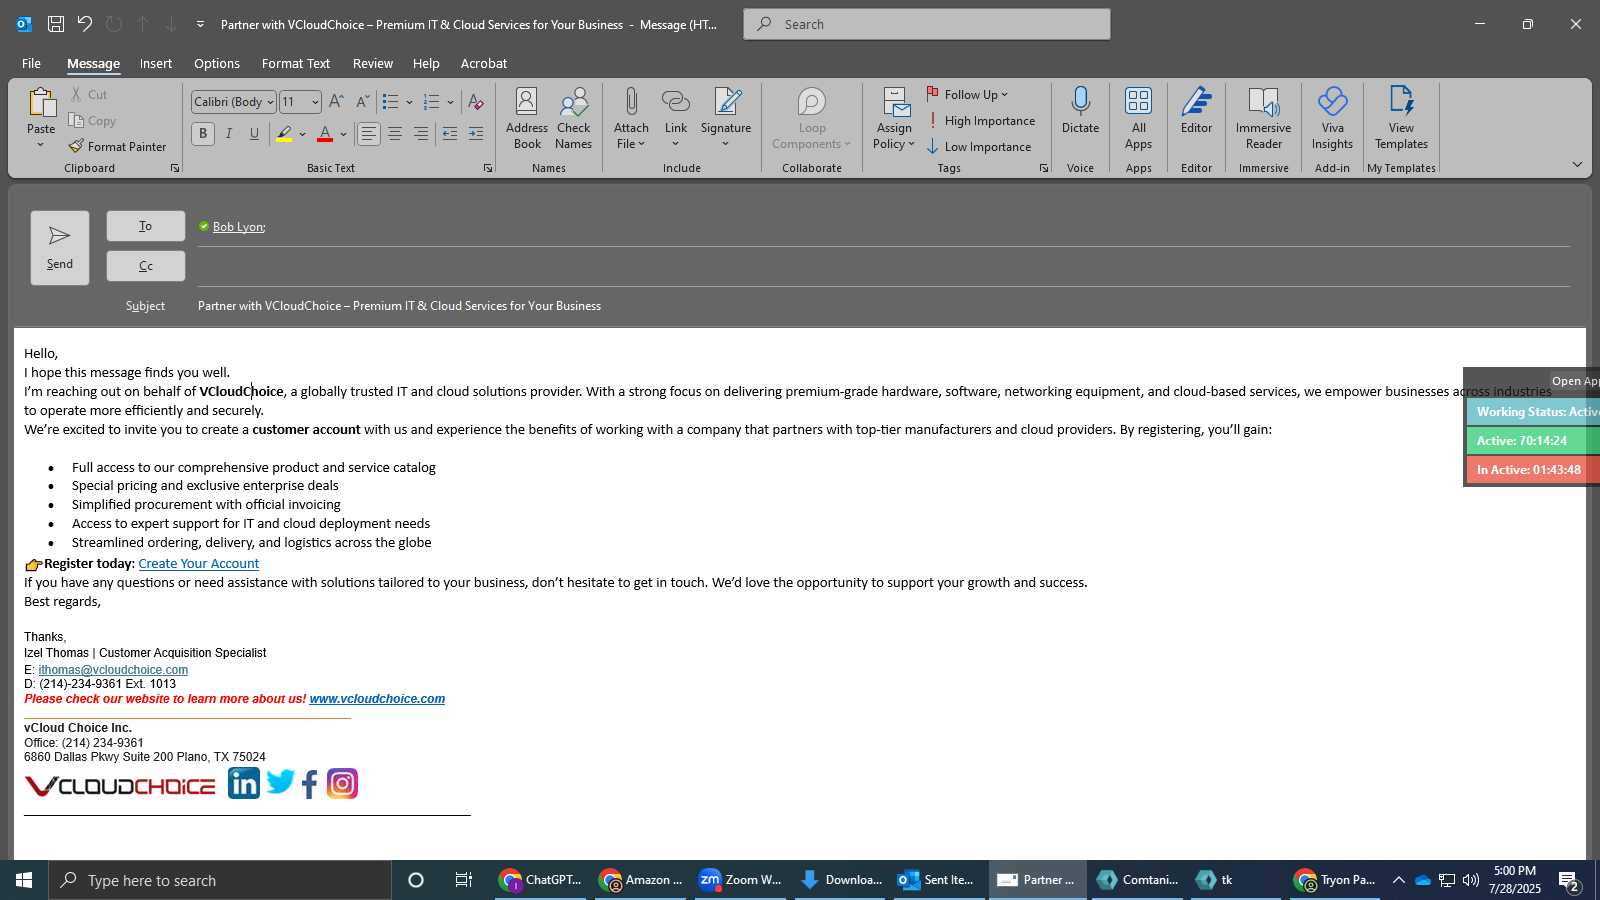Increase indent in paragraph tools
This screenshot has width=1600, height=900.
coord(476,134)
